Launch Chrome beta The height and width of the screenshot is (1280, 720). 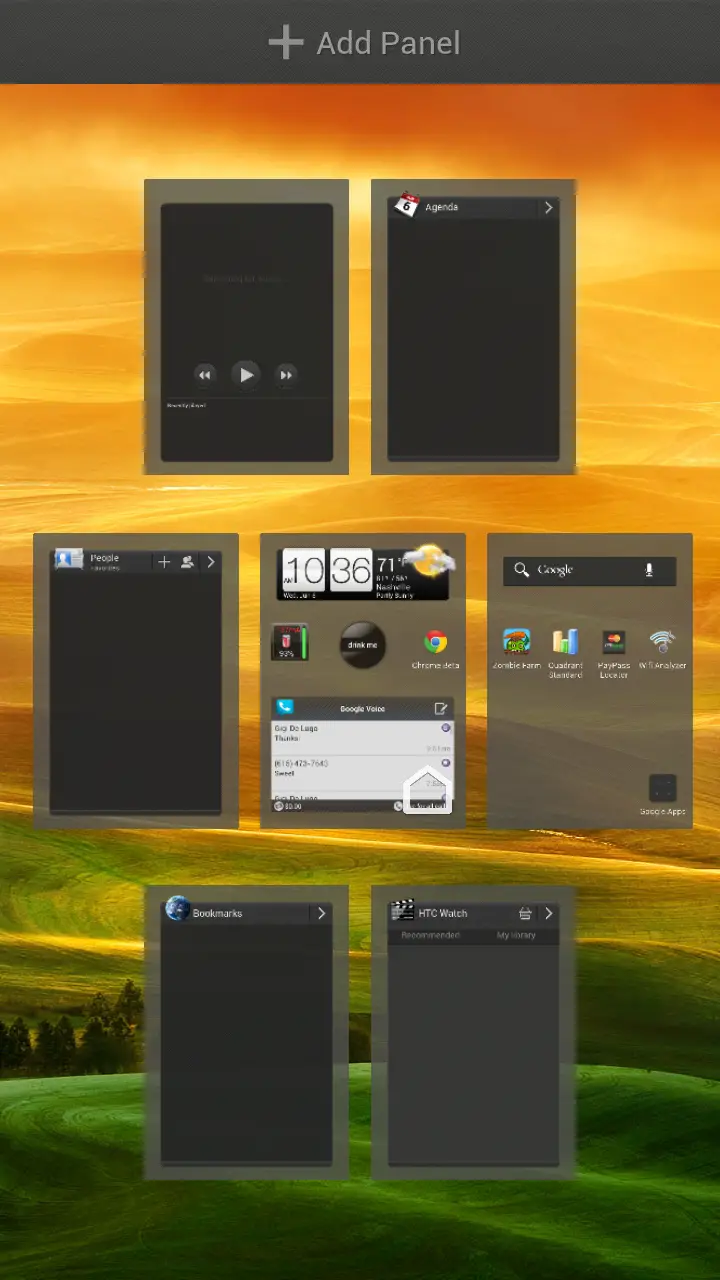coord(435,648)
